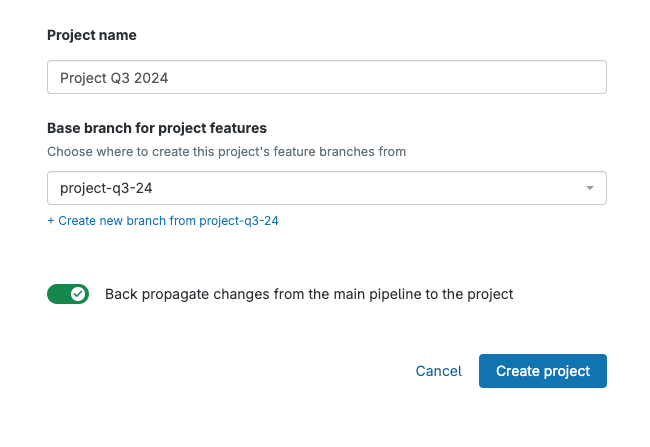Click the checkmark icon inside the toggle
650x447 pixels.
point(78,294)
